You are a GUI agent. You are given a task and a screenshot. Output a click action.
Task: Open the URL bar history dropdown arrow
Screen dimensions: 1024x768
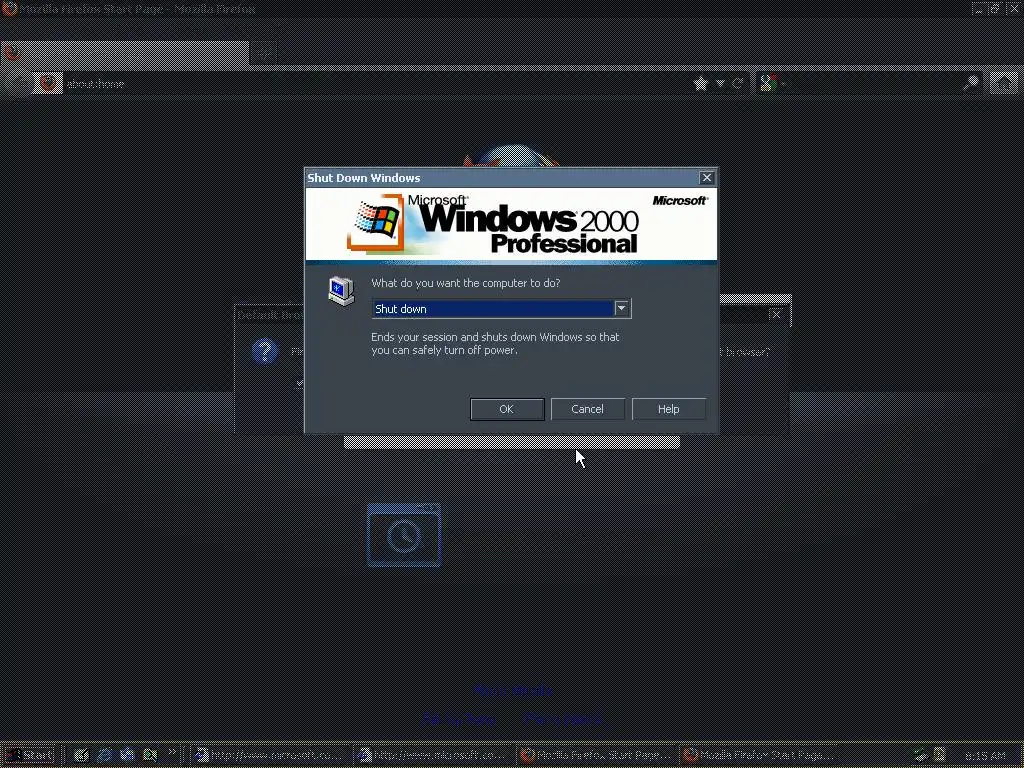point(720,84)
